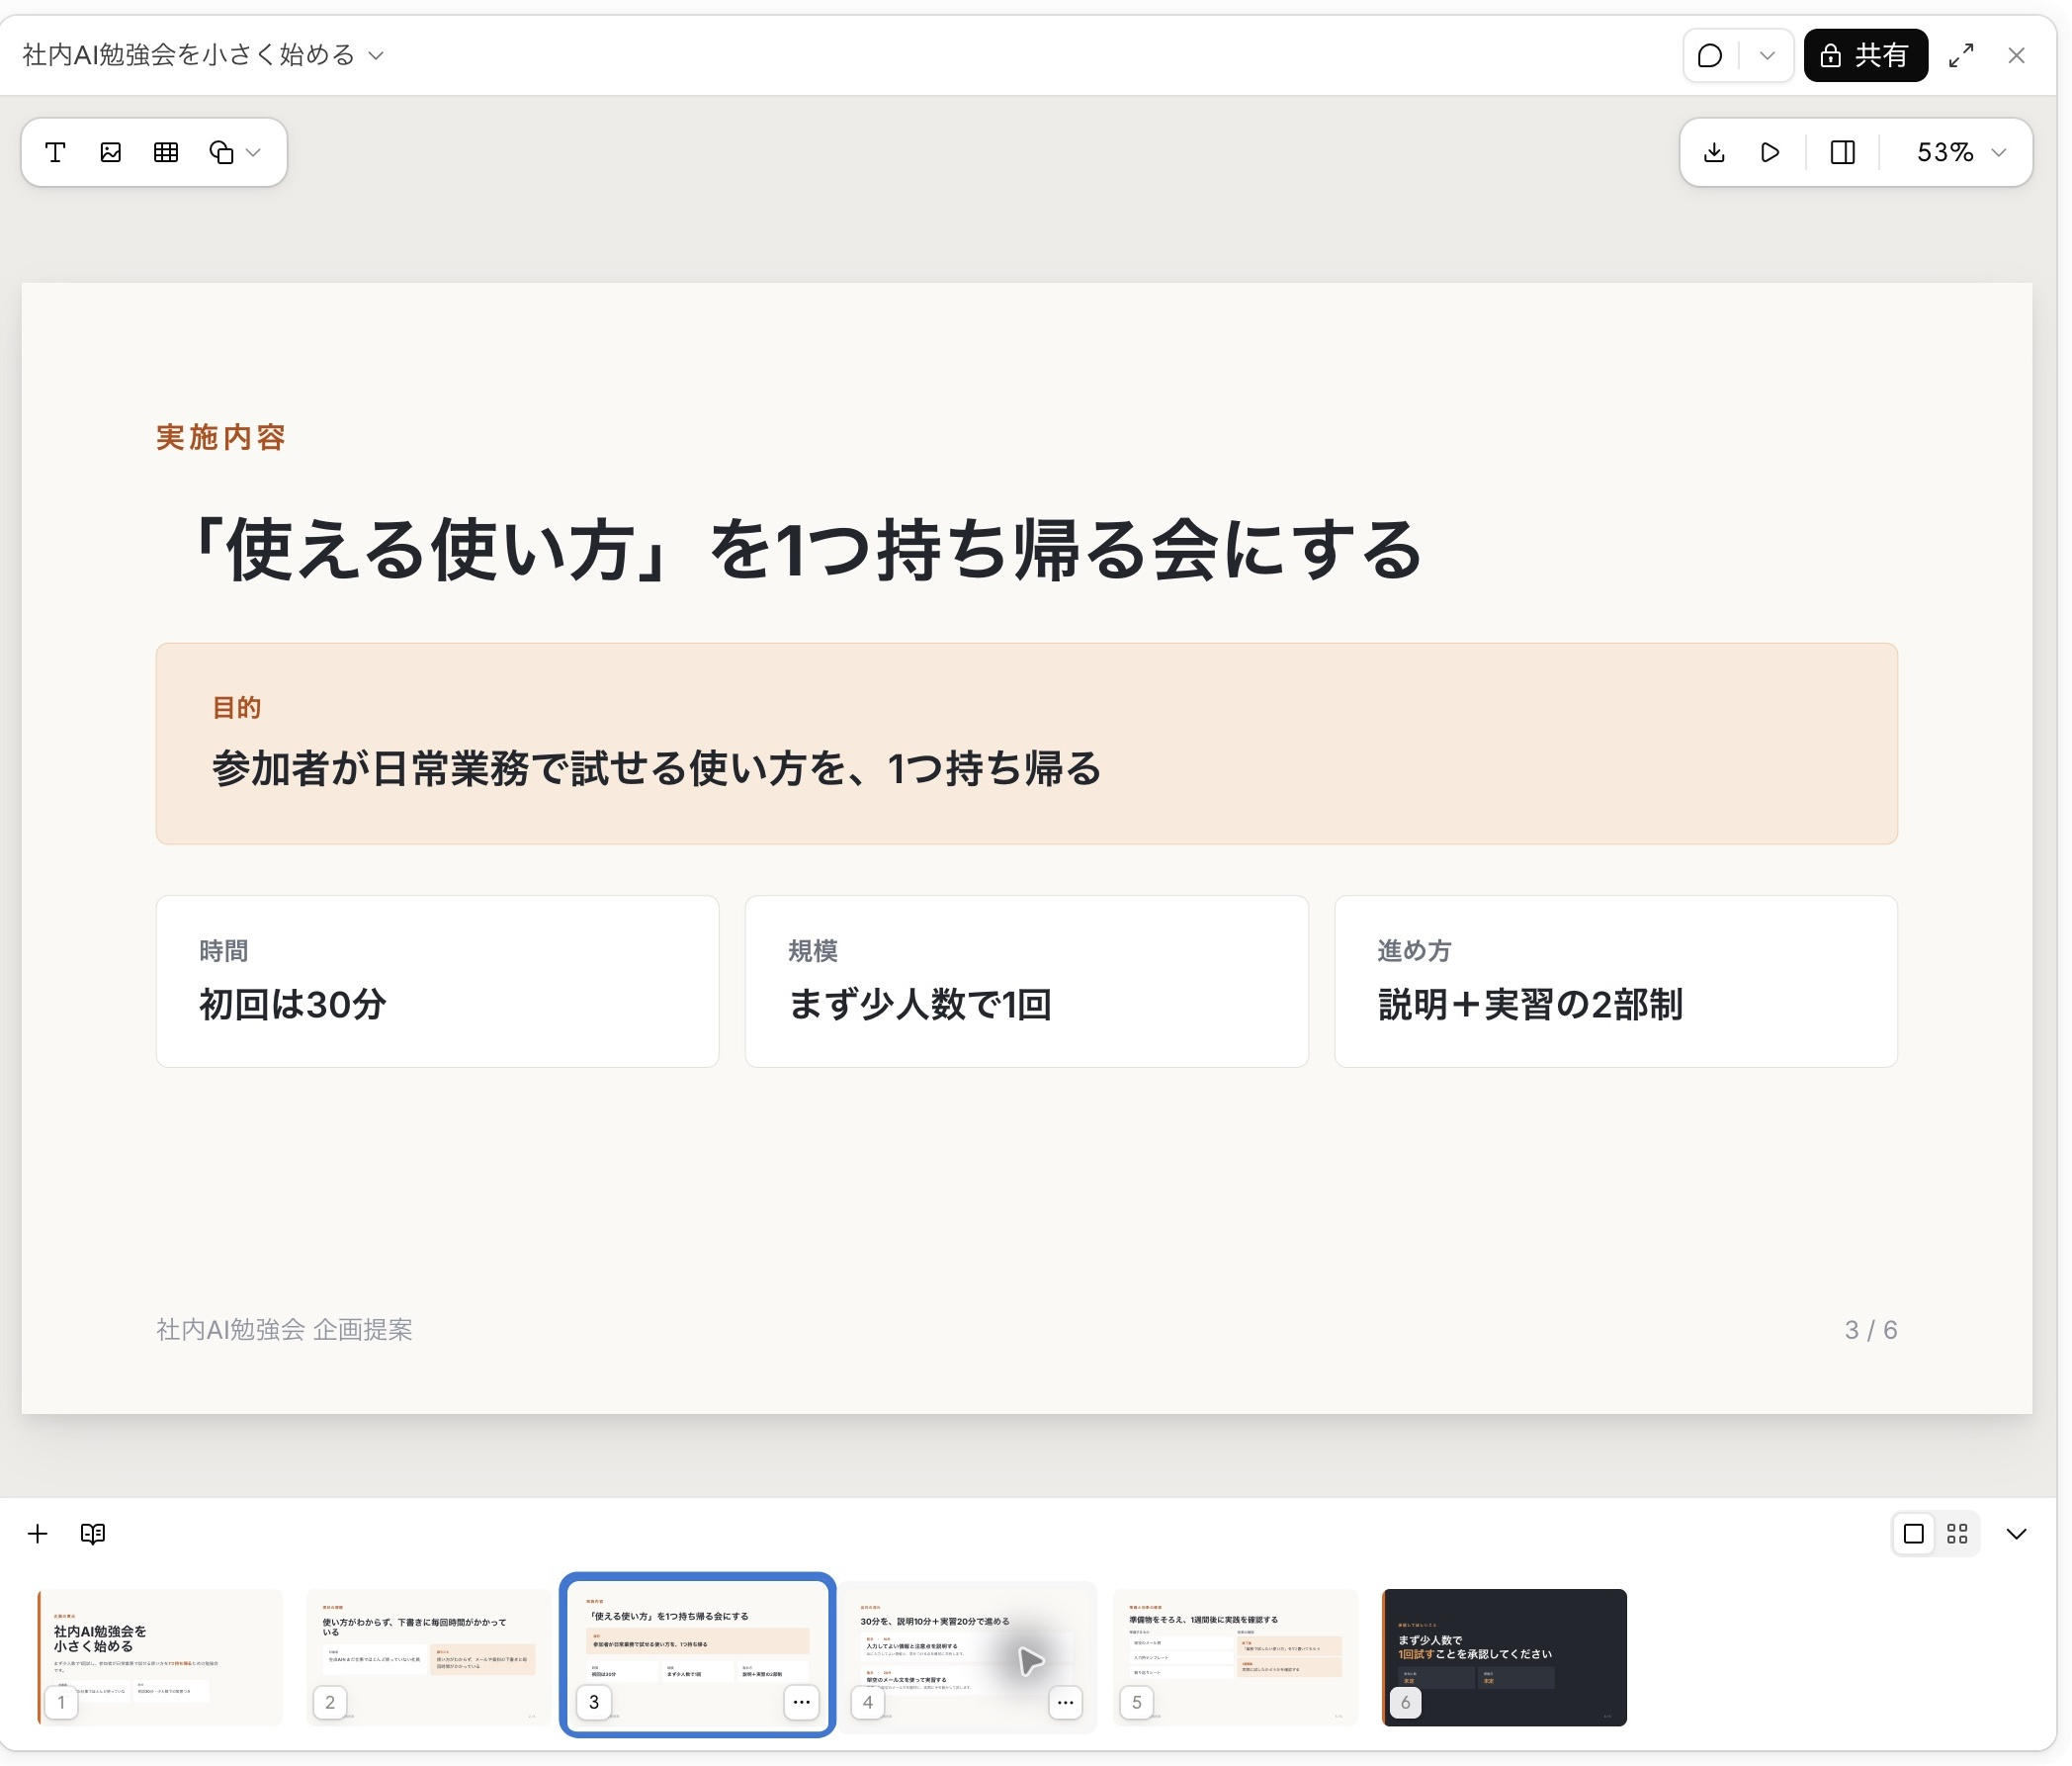Click the footer text 社内AI勉強会 企画提案
Viewport: 2072px width, 1766px height.
284,1329
